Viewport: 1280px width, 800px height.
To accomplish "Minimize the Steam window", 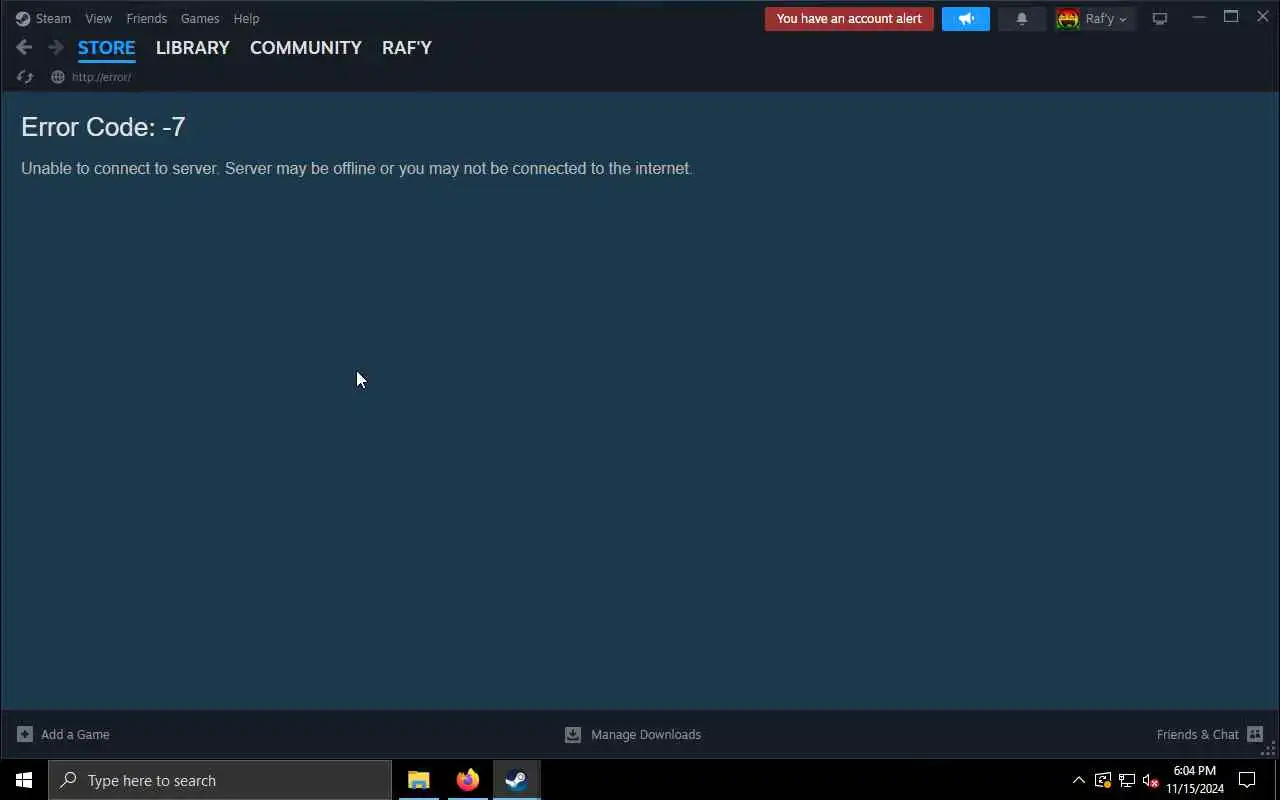I will click(1199, 17).
